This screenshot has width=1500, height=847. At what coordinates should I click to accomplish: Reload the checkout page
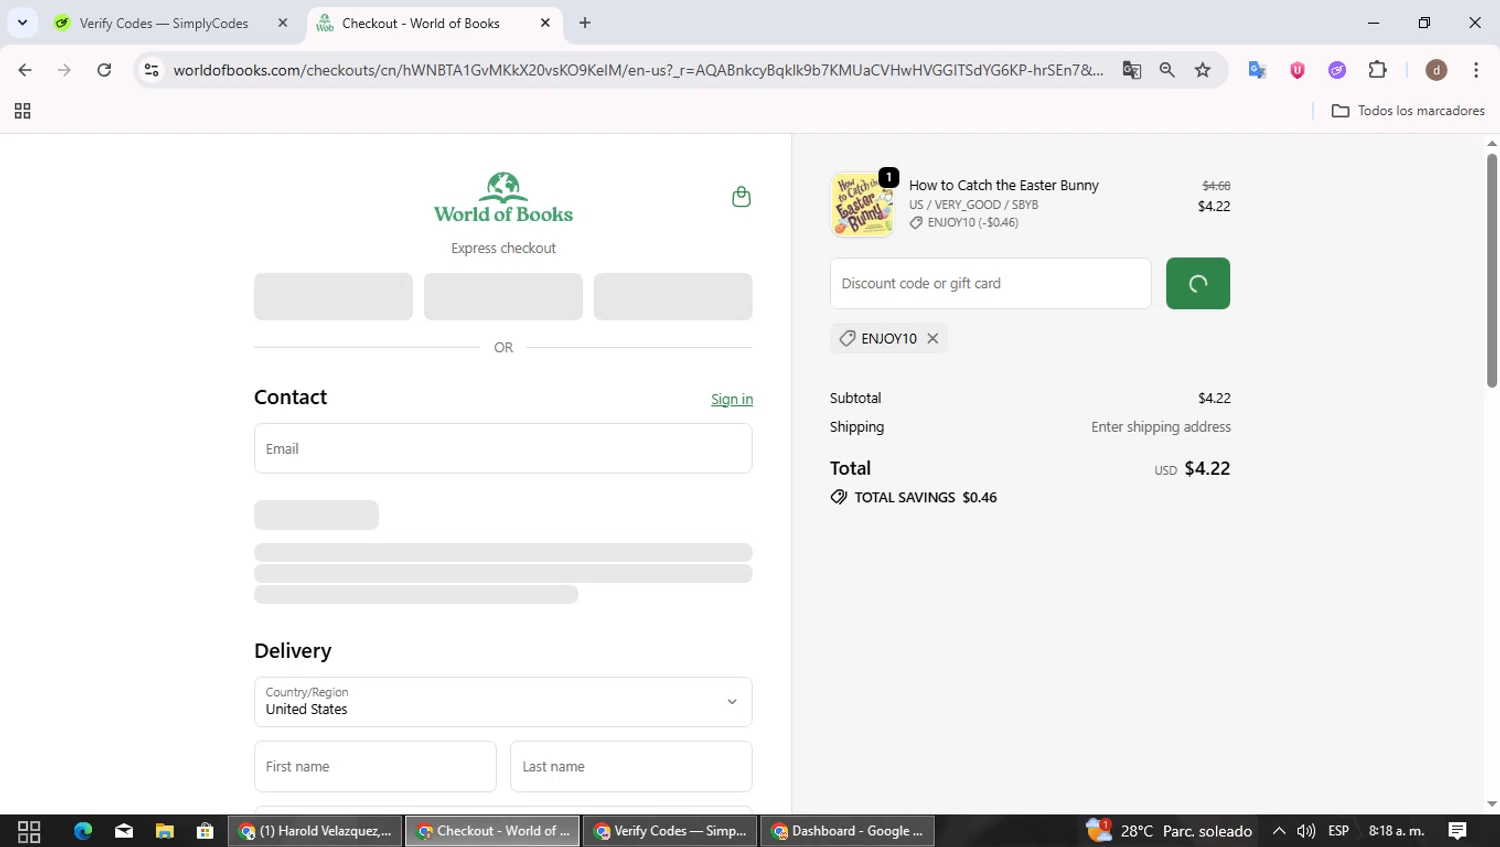(x=104, y=70)
